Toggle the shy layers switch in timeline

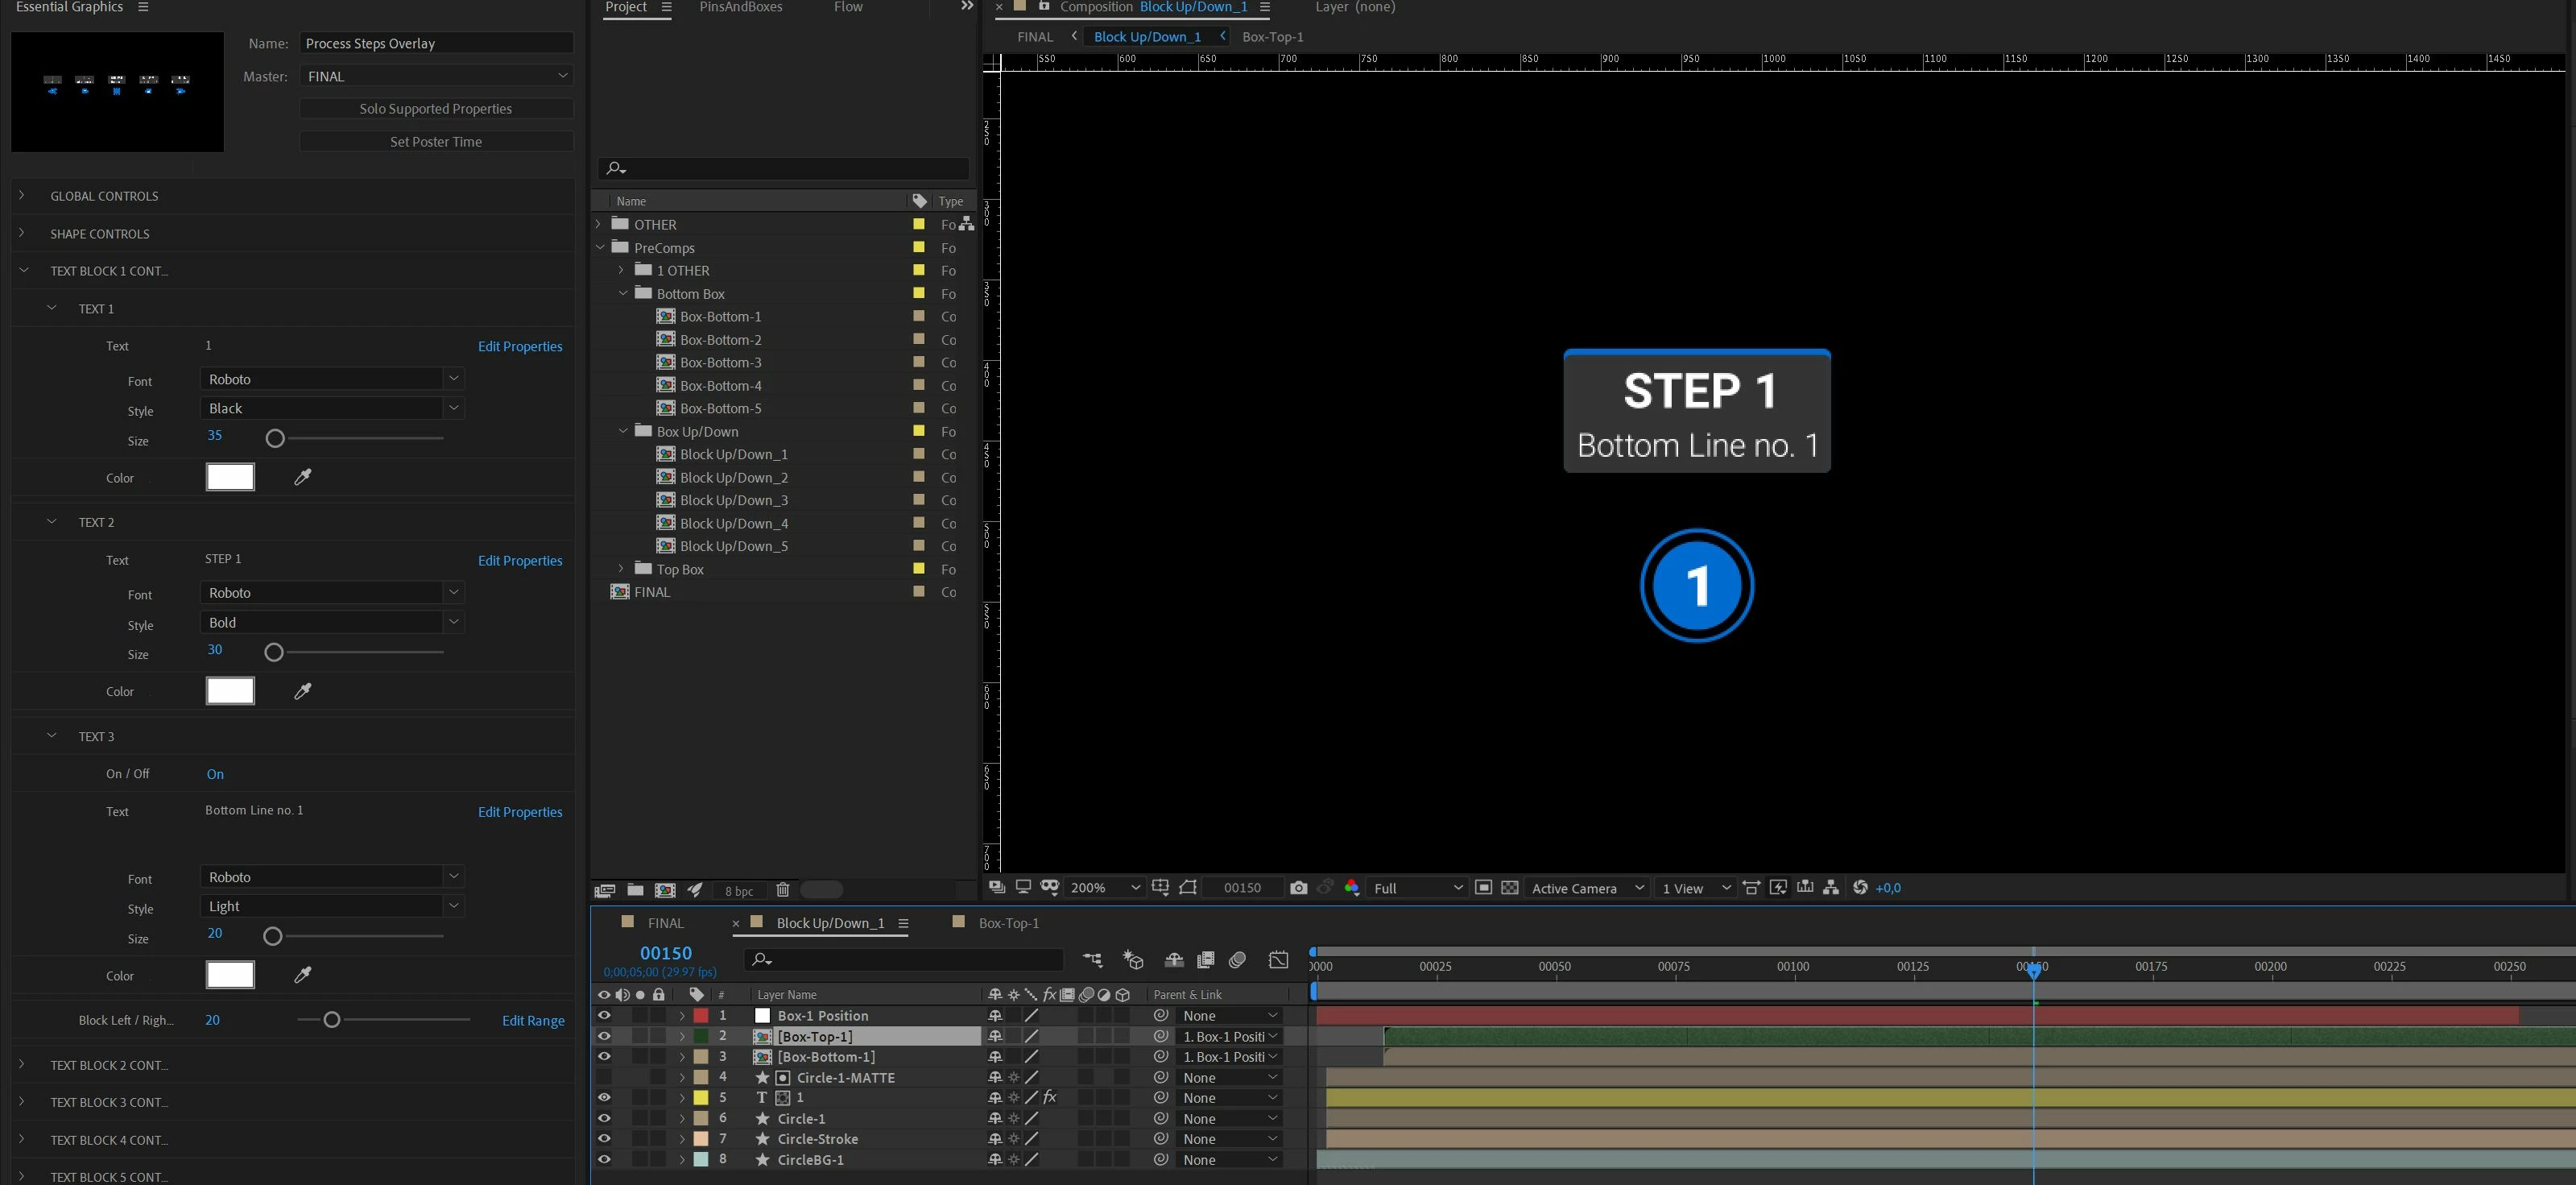pyautogui.click(x=1174, y=960)
